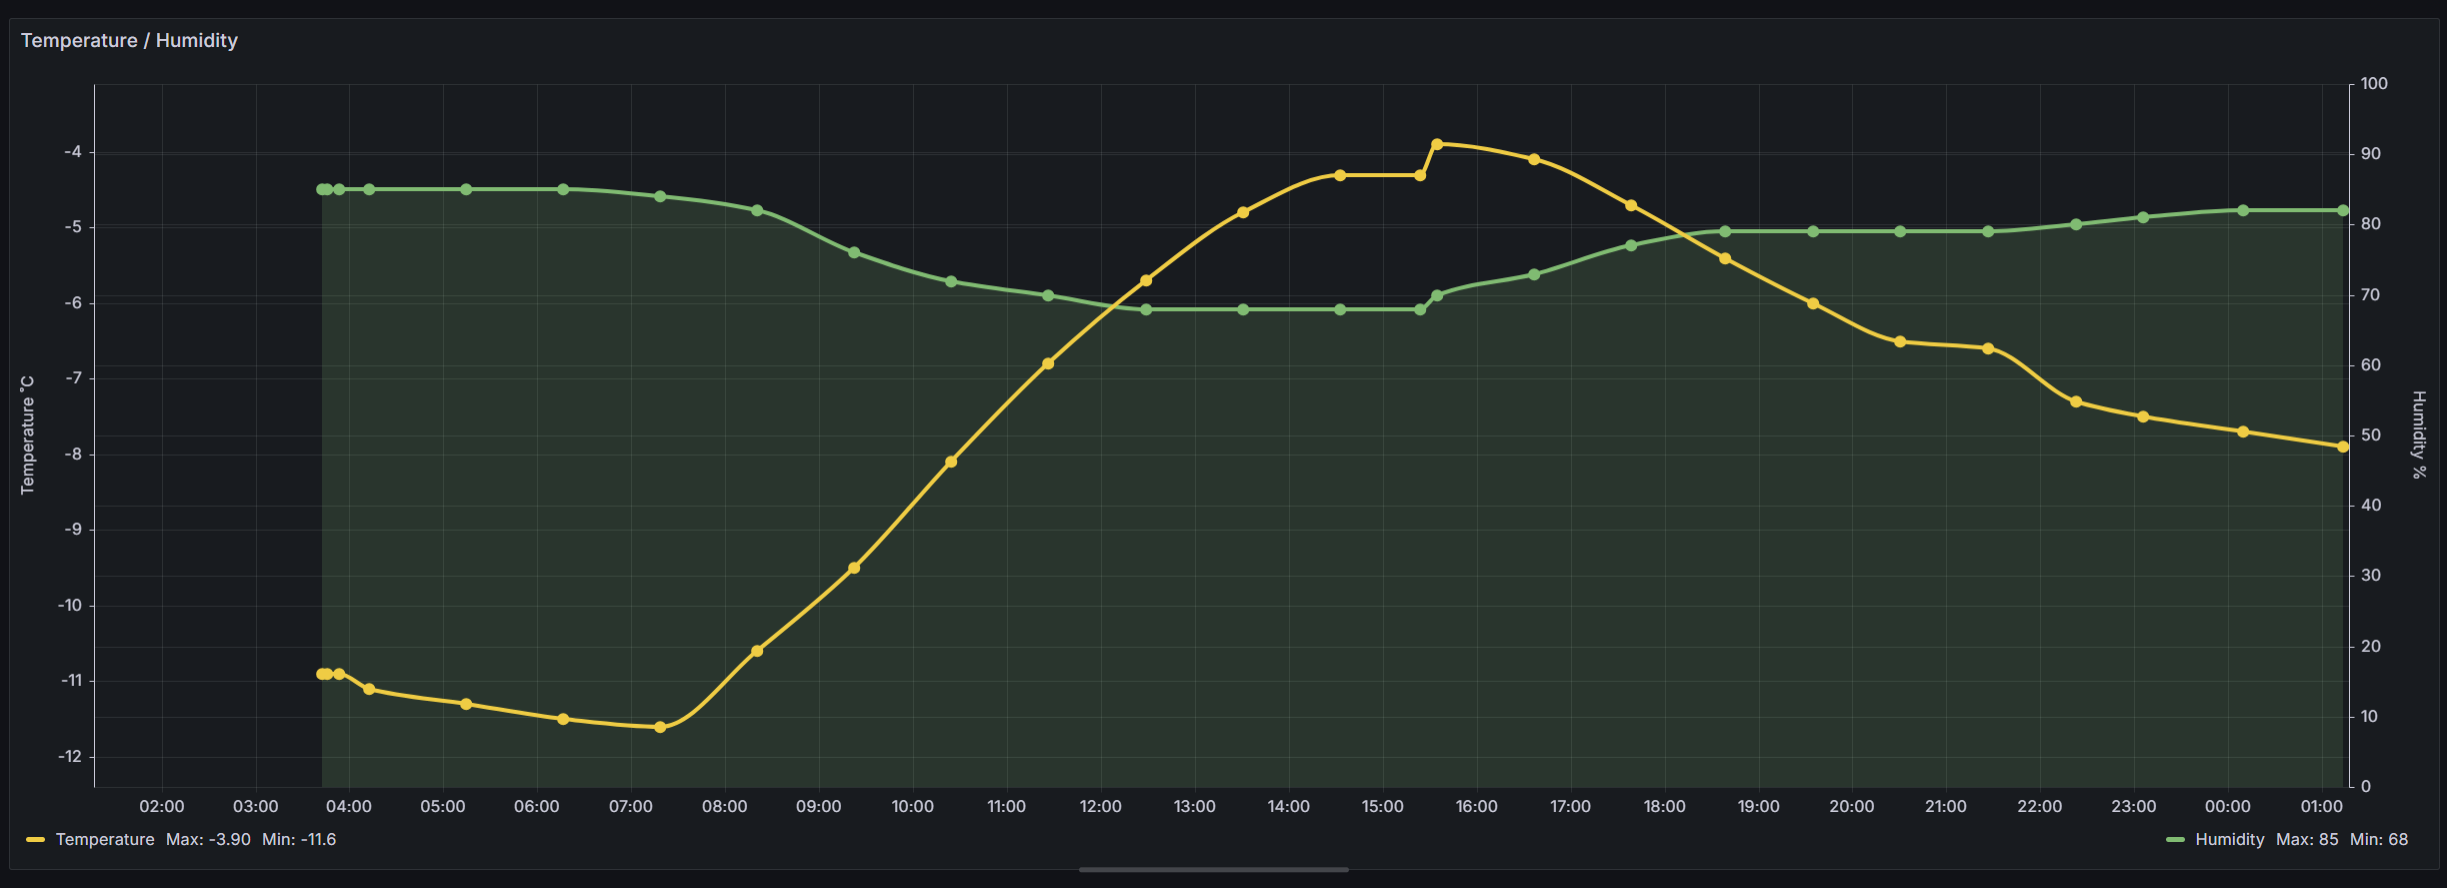Click the yellow Temperature legend color swatch

35,840
